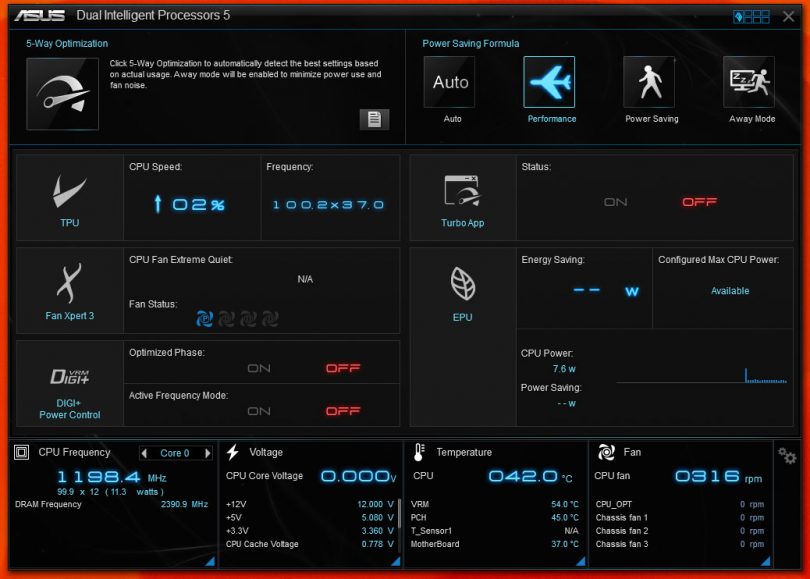Select the Performance airplane power mode
The height and width of the screenshot is (579, 810).
pos(549,83)
